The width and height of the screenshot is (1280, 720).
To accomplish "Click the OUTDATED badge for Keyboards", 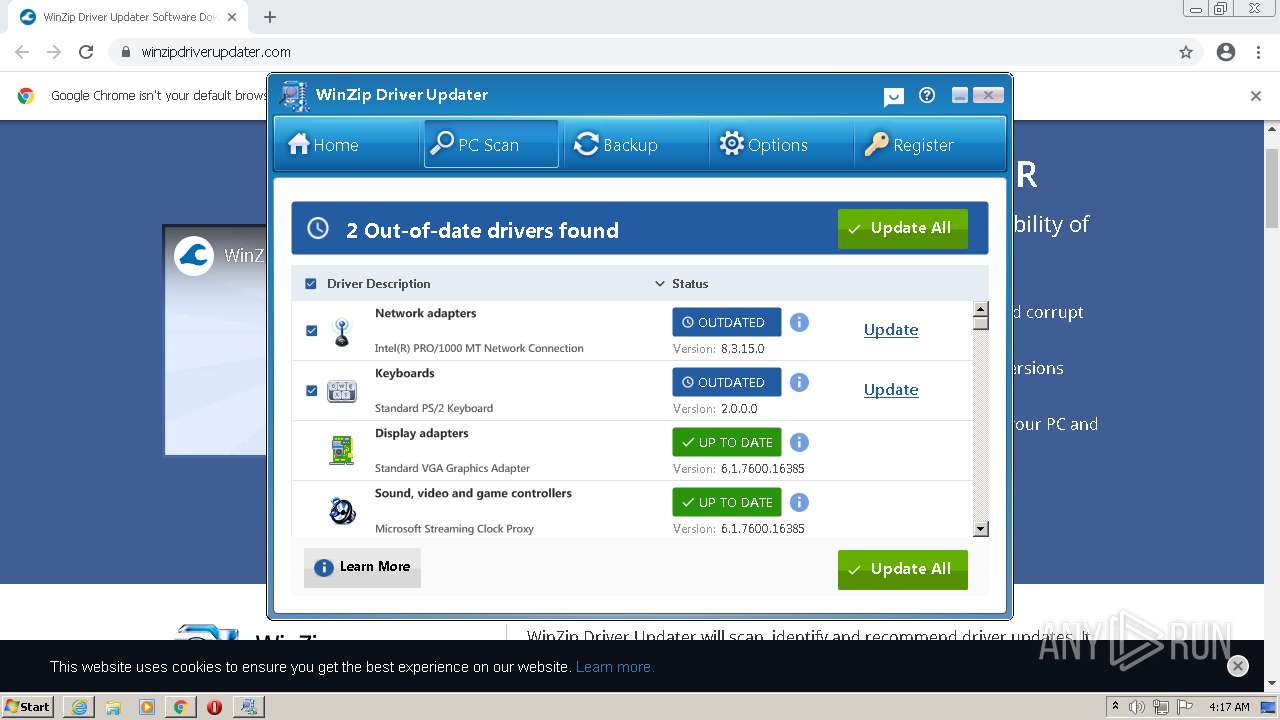I will (x=727, y=382).
